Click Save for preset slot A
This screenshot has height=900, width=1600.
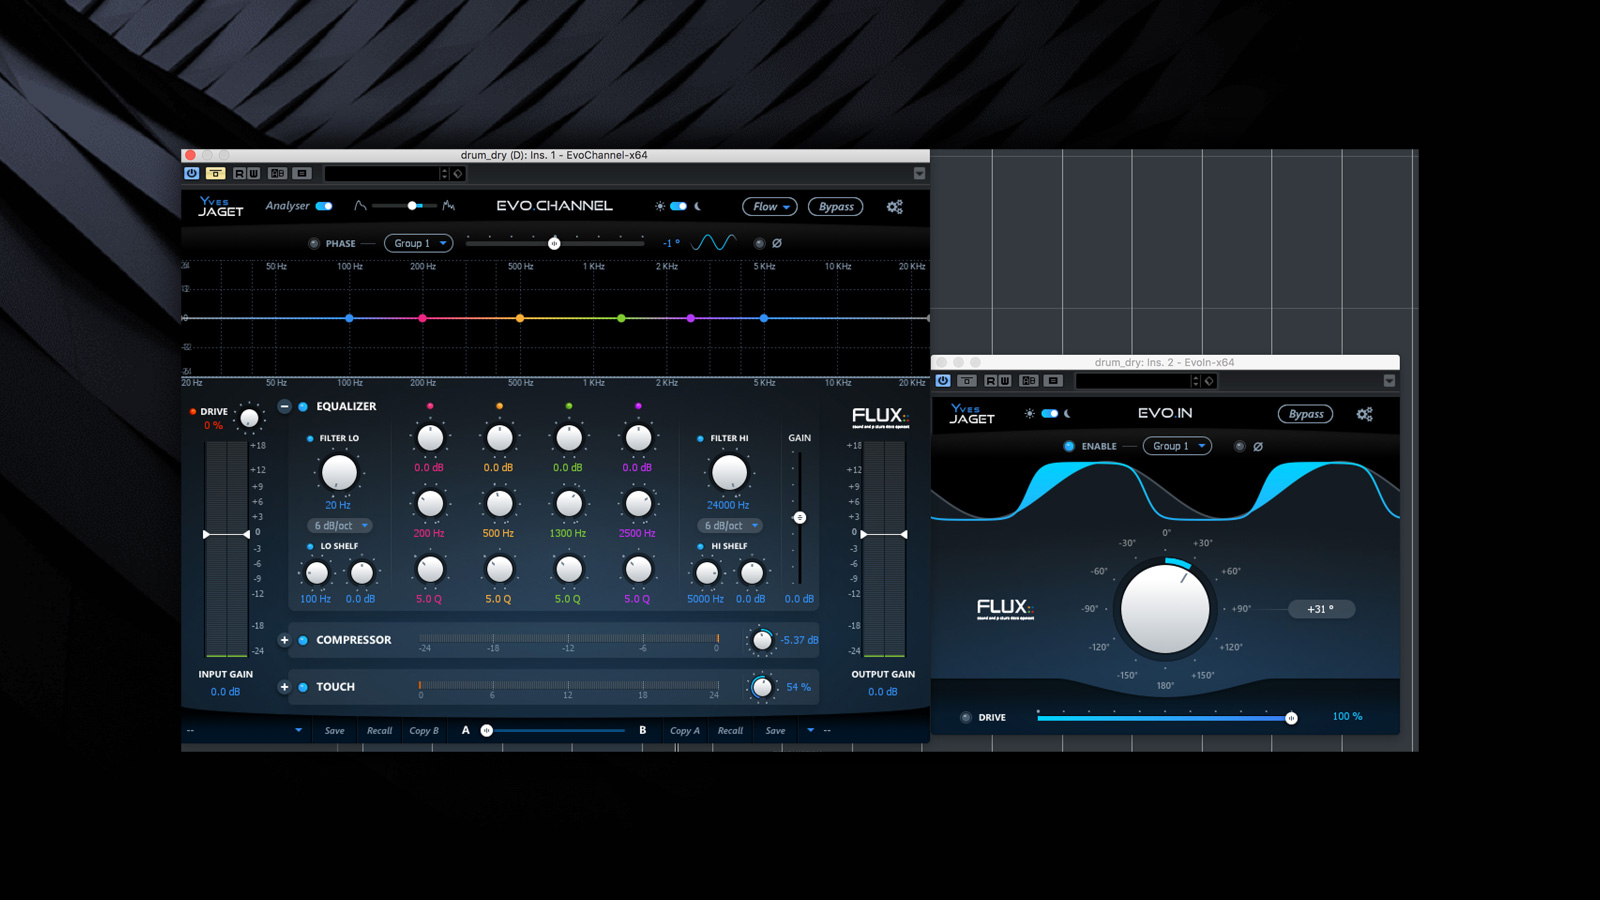point(334,731)
